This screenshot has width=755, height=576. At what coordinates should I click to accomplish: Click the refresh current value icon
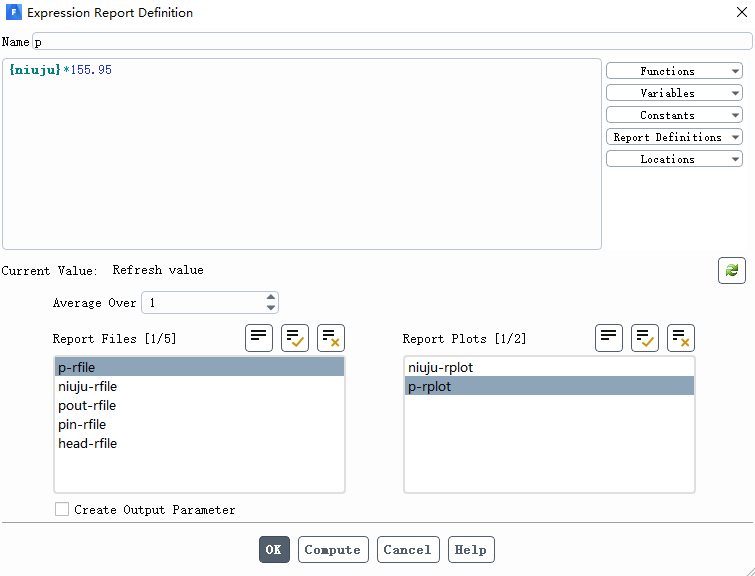(x=731, y=271)
